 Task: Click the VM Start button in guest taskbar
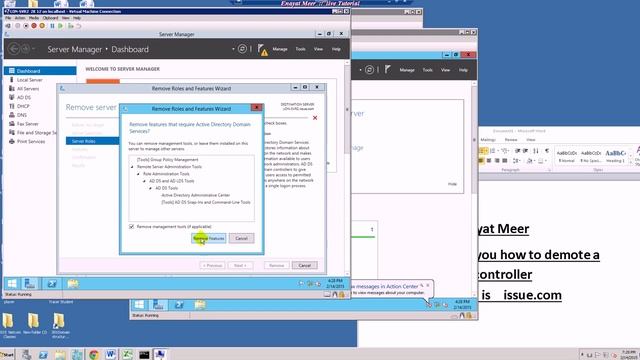click(x=12, y=283)
